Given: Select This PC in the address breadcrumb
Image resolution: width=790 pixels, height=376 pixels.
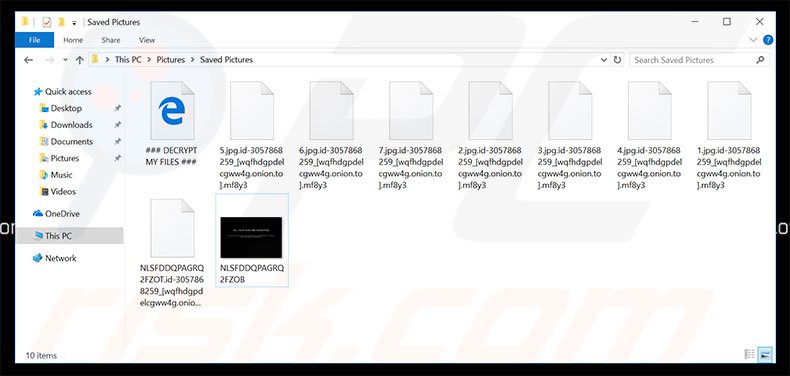Looking at the screenshot, I should (128, 59).
